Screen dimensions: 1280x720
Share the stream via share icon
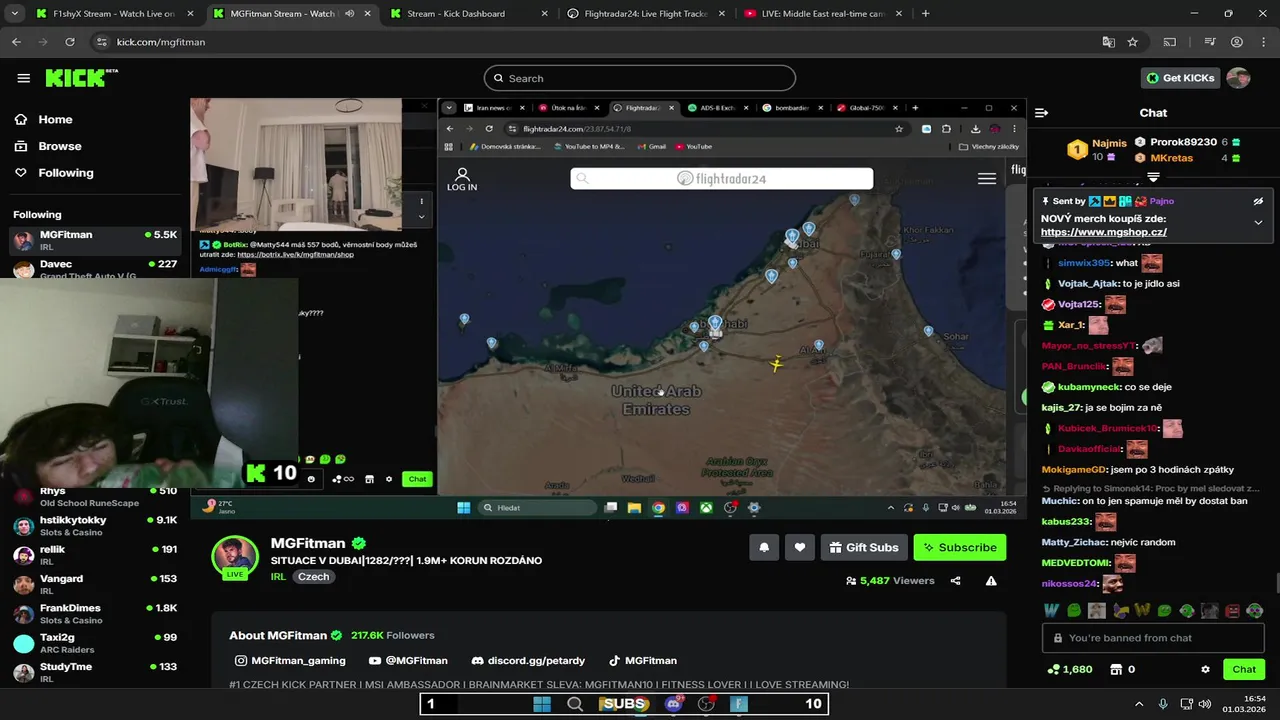955,581
